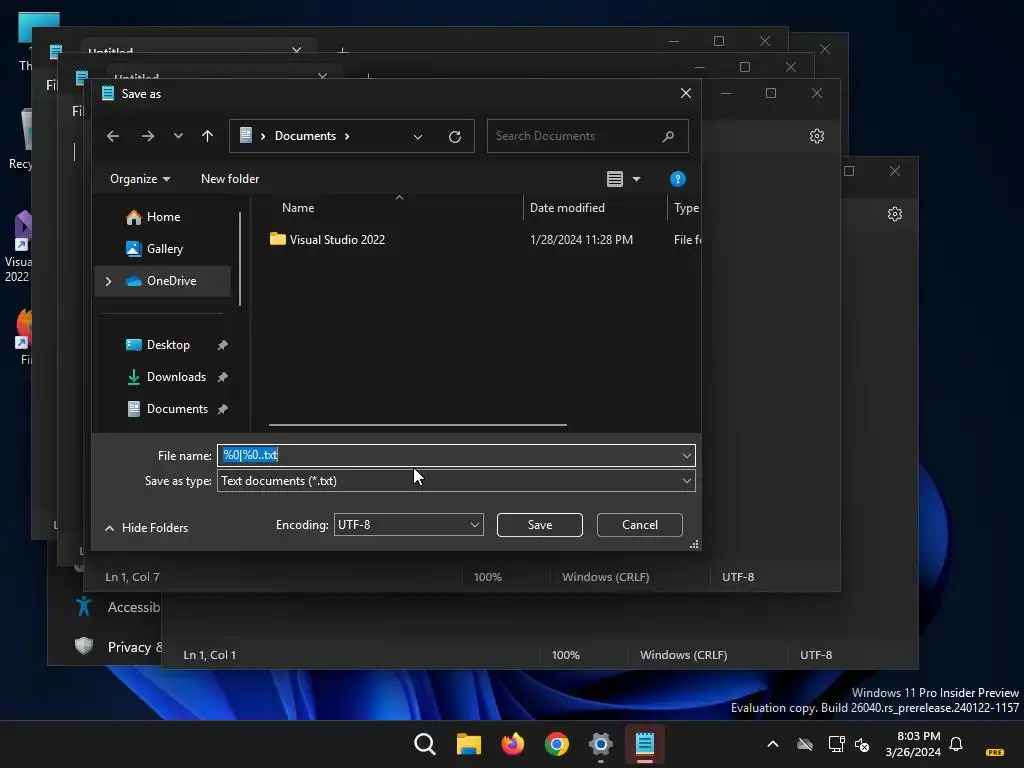1024x768 pixels.
Task: Sort by Name column header
Action: tap(298, 208)
